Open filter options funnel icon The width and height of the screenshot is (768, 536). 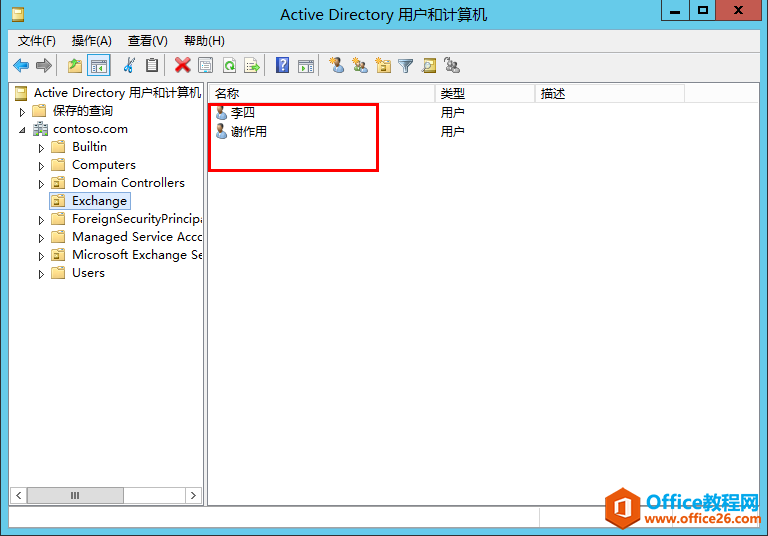(406, 65)
